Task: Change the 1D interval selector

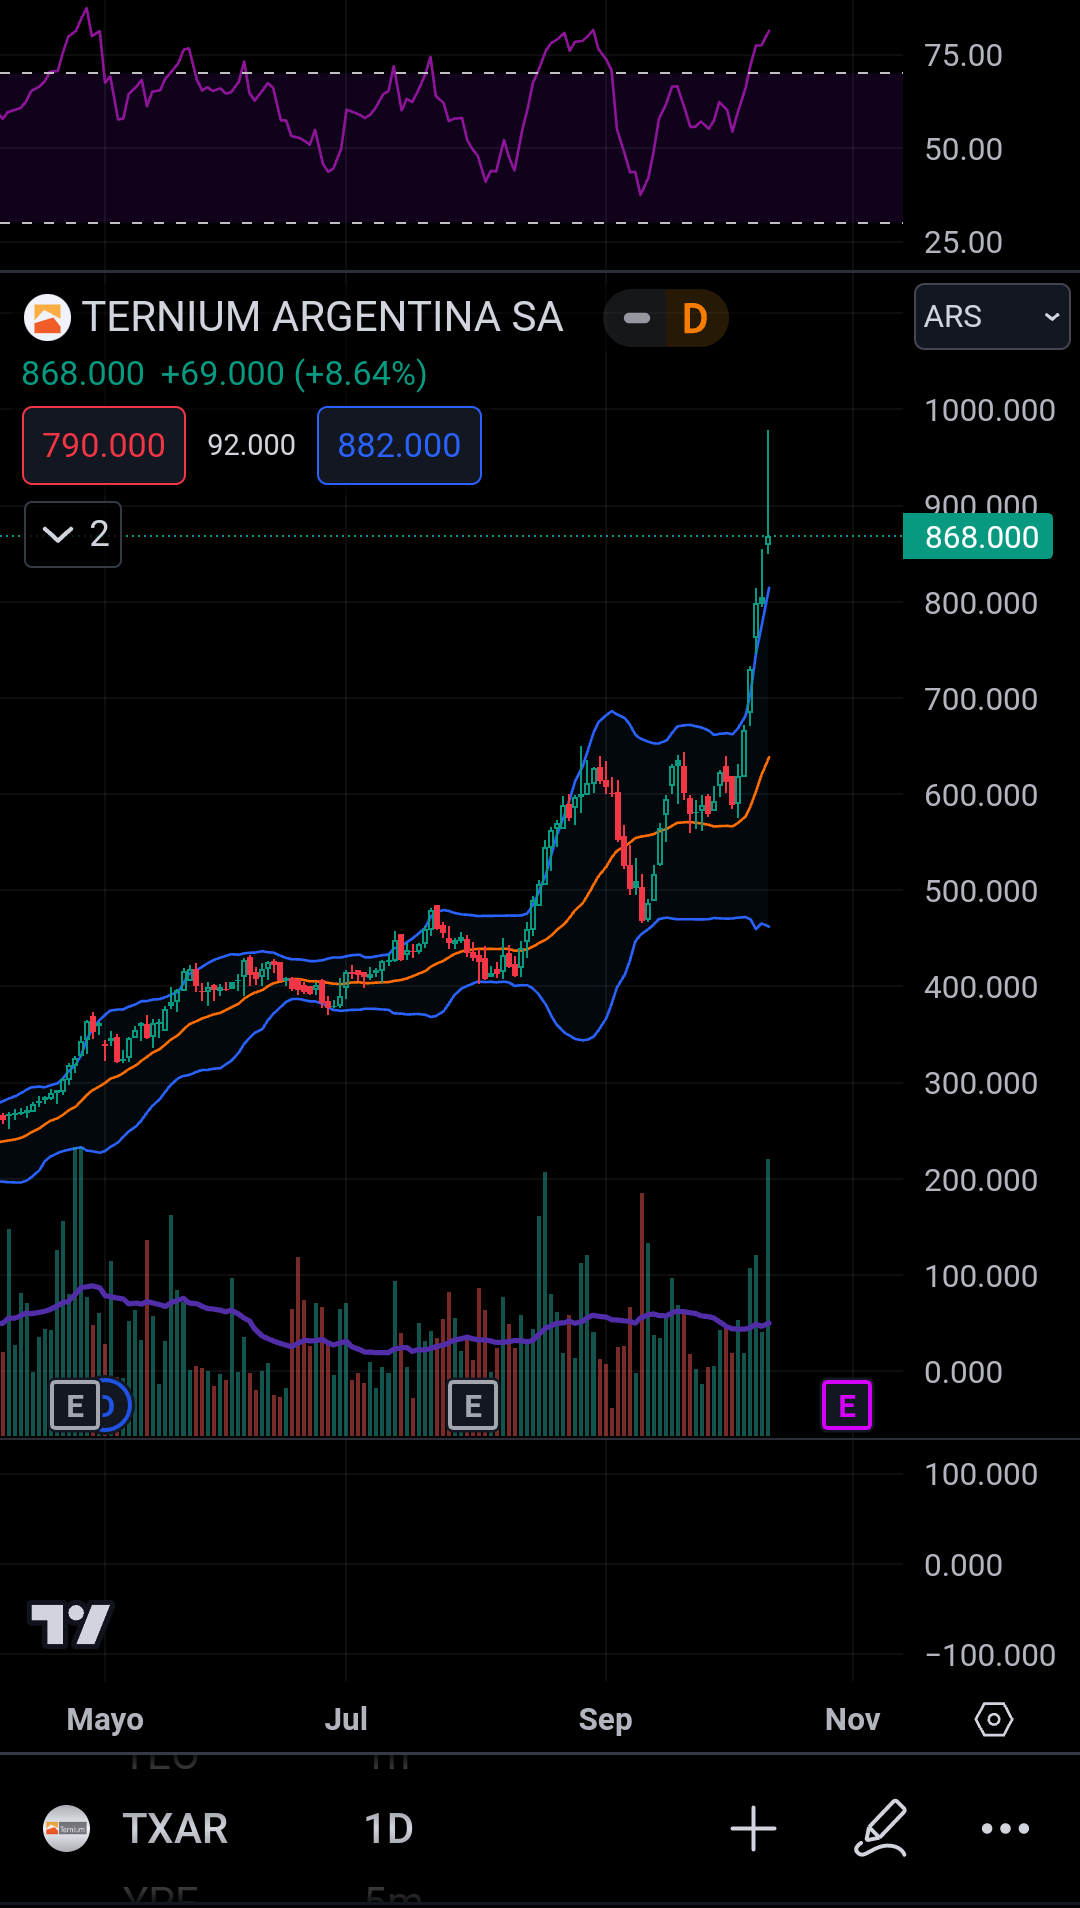Action: 389,1829
